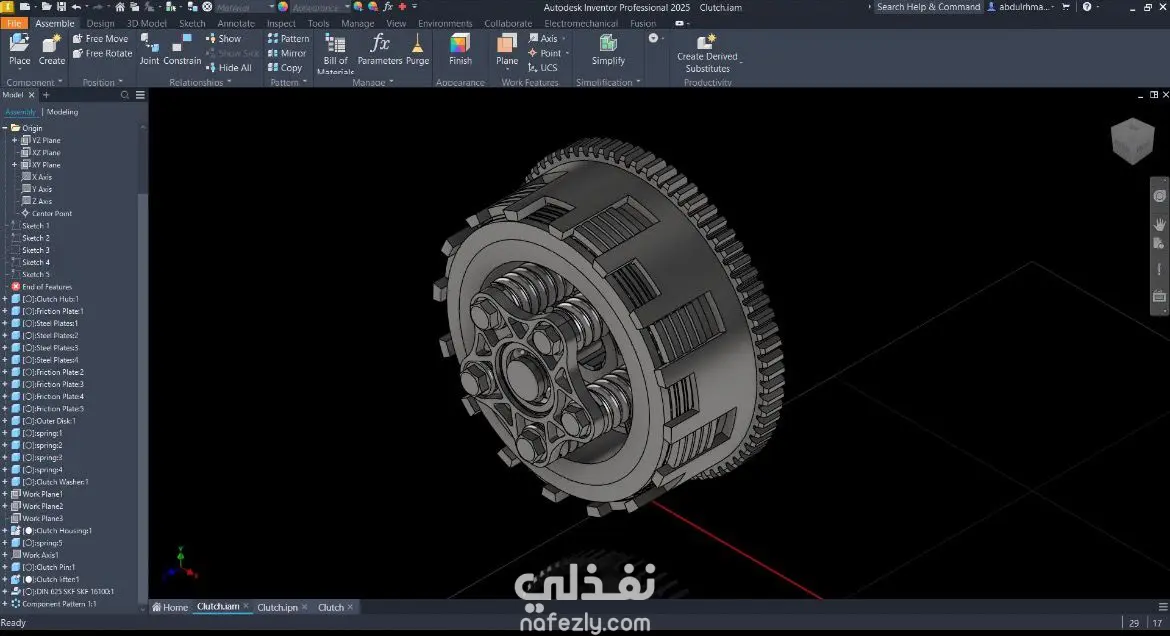Switch to the Clutch.ipn document tab
This screenshot has width=1170, height=636.
[278, 607]
